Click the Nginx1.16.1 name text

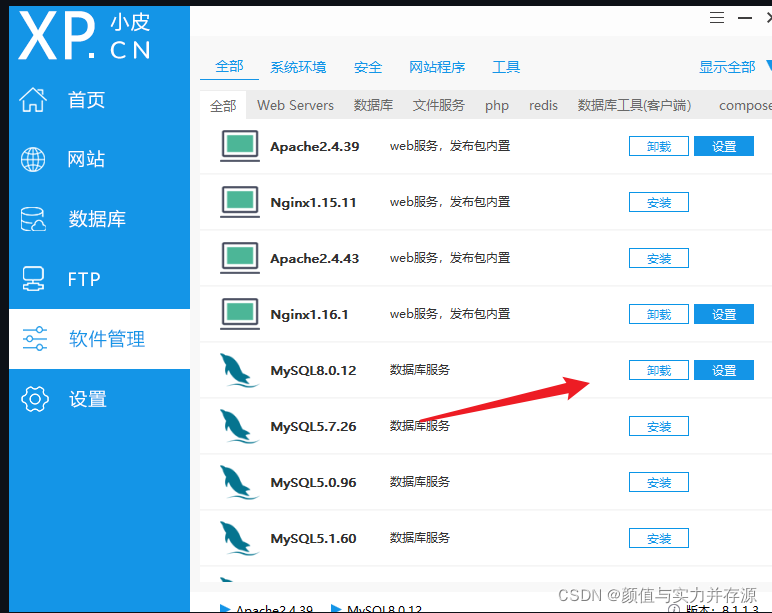point(309,315)
